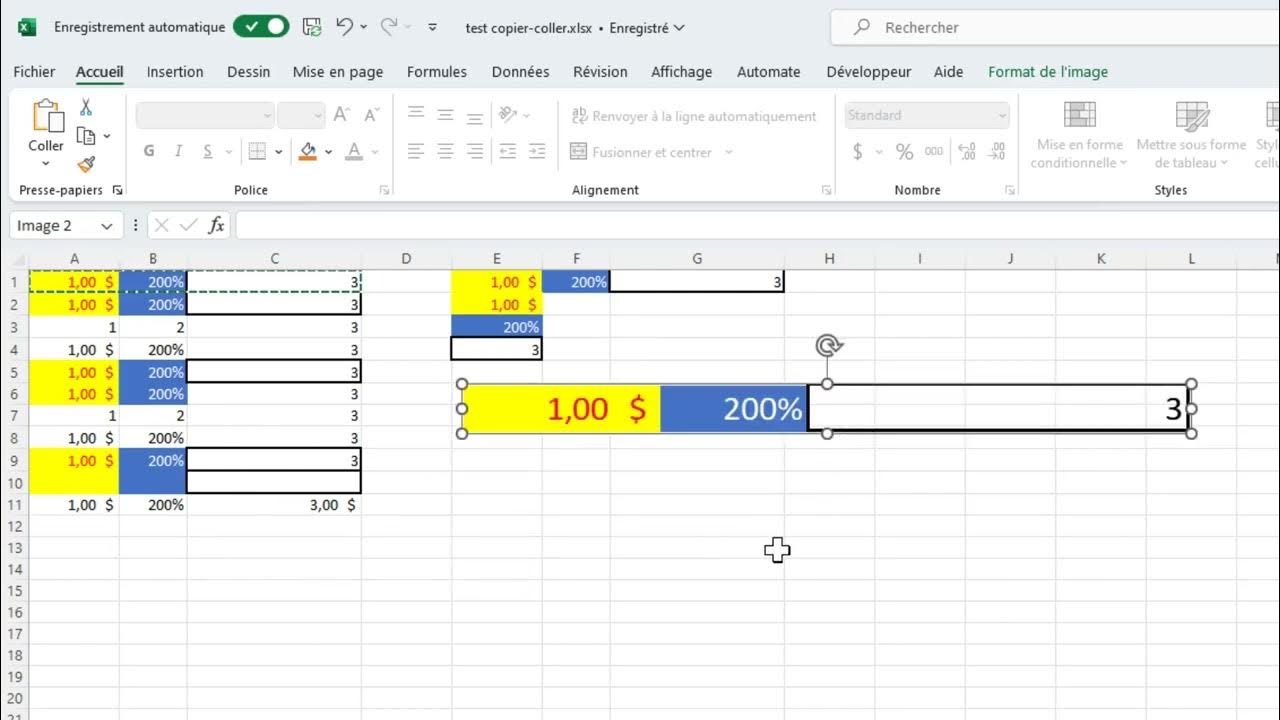The height and width of the screenshot is (720, 1280).
Task: Click the Decrease Font Size icon
Action: pyautogui.click(x=371, y=115)
